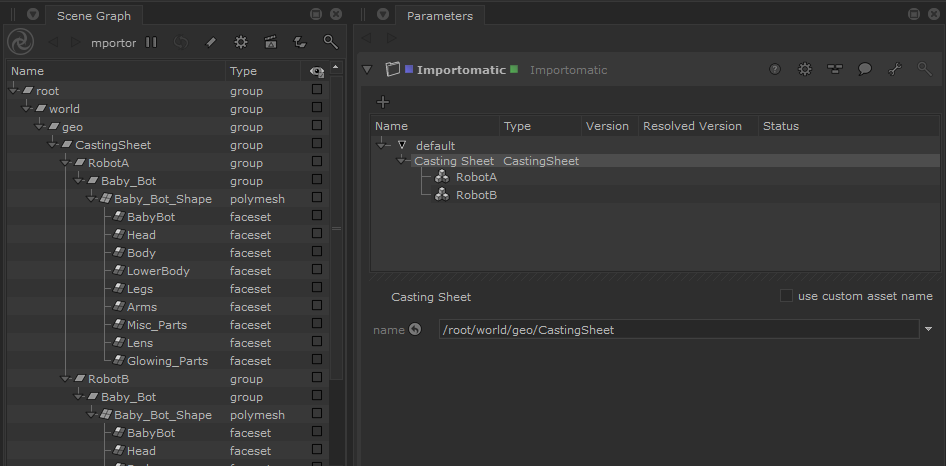
Task: Collapse the Importomatic parameters disclosure triangle
Action: pyautogui.click(x=367, y=69)
